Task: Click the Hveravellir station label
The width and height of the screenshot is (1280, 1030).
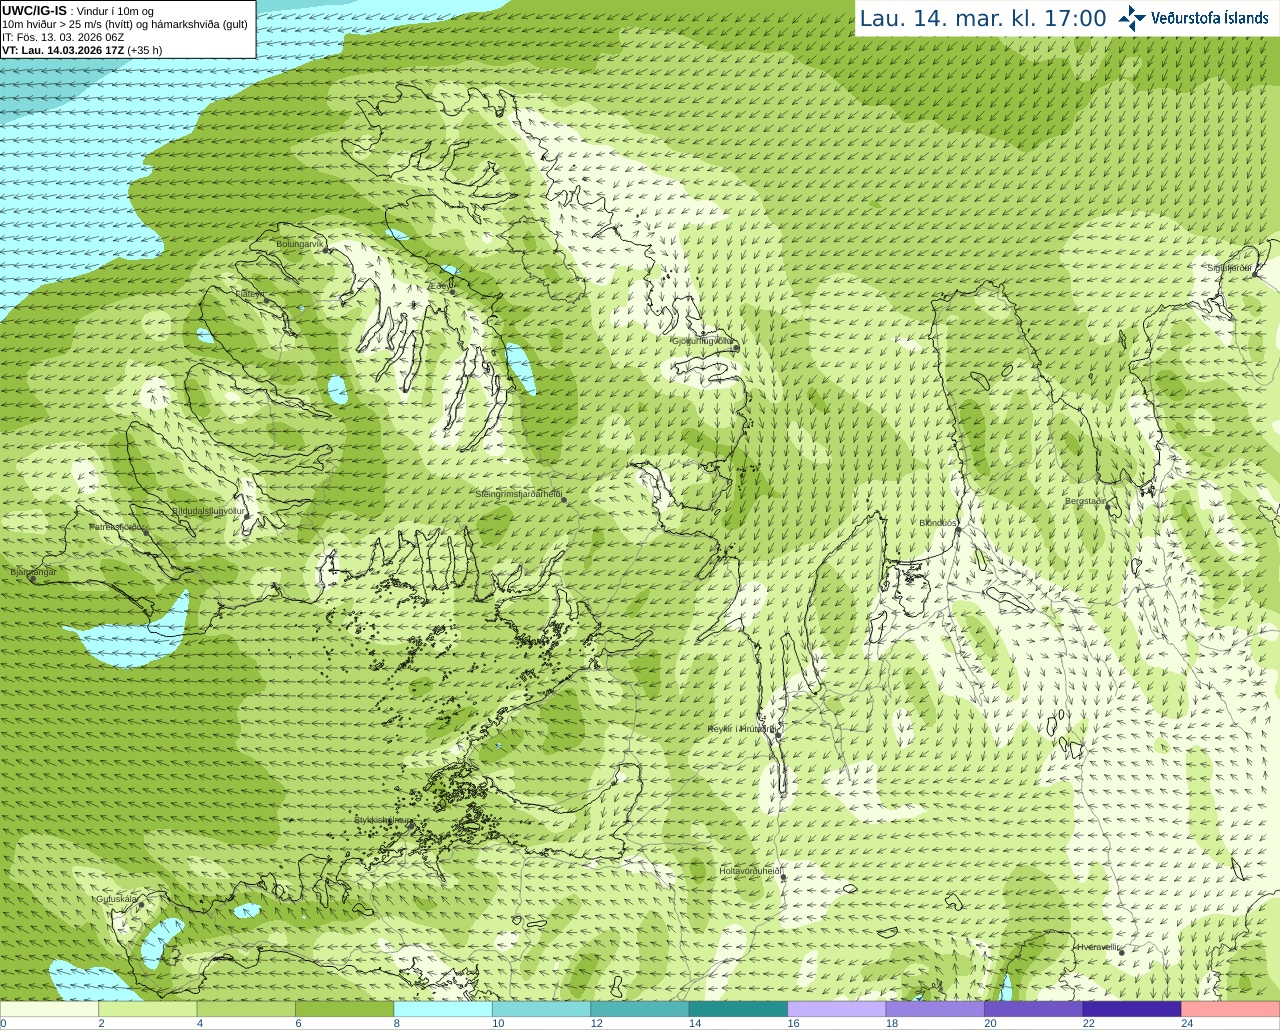Action: tap(1098, 946)
